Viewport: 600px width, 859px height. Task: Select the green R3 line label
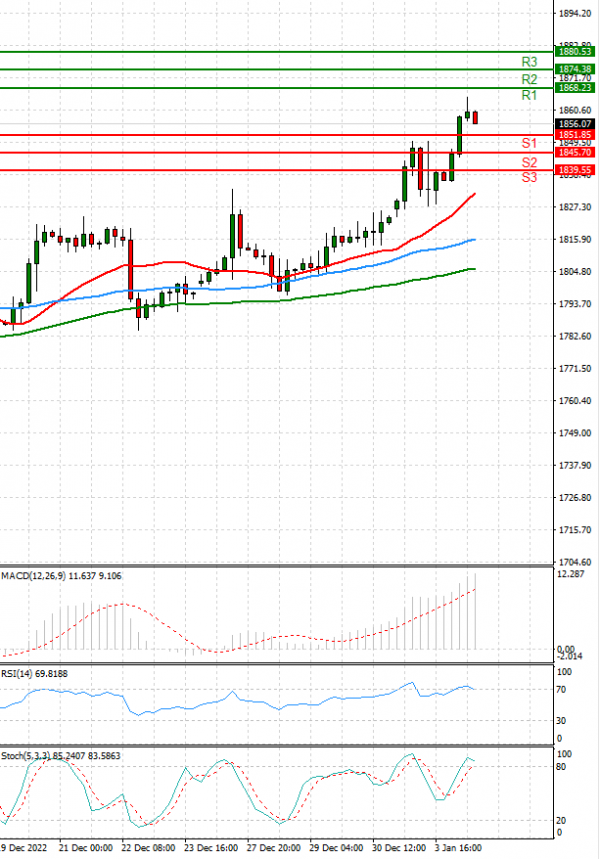pos(529,62)
